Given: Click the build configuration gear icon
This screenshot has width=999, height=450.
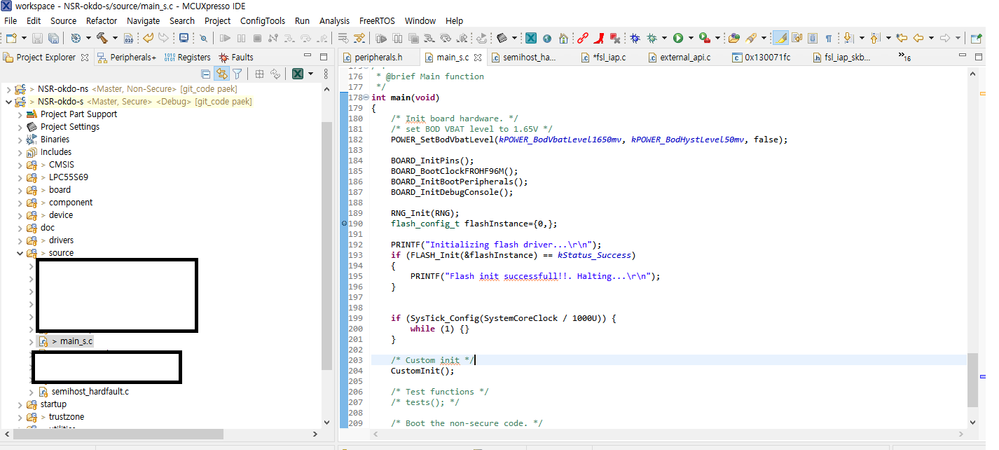Looking at the screenshot, I should pos(76,38).
